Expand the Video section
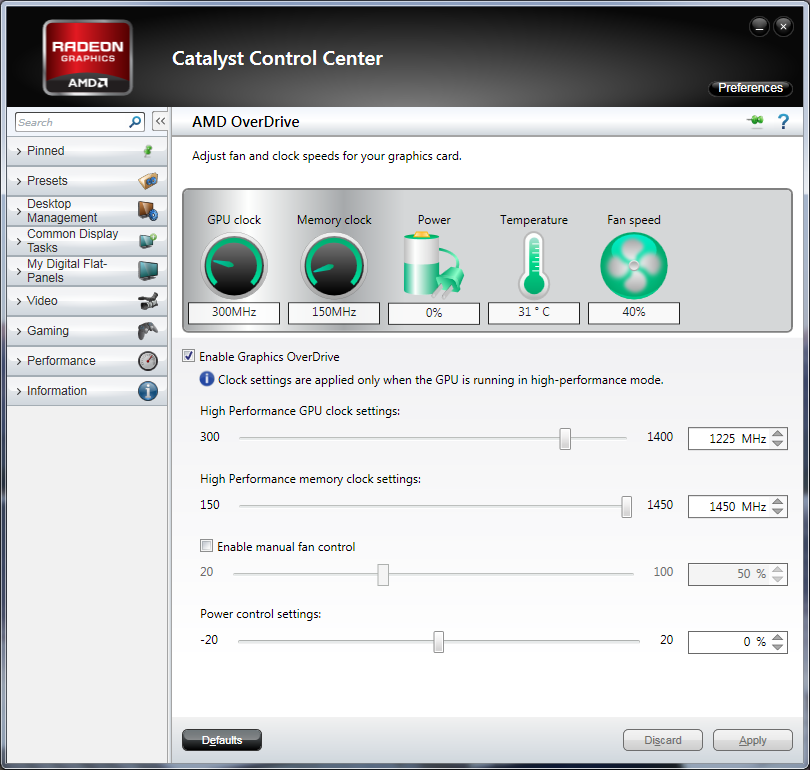The height and width of the screenshot is (770, 810). point(87,301)
